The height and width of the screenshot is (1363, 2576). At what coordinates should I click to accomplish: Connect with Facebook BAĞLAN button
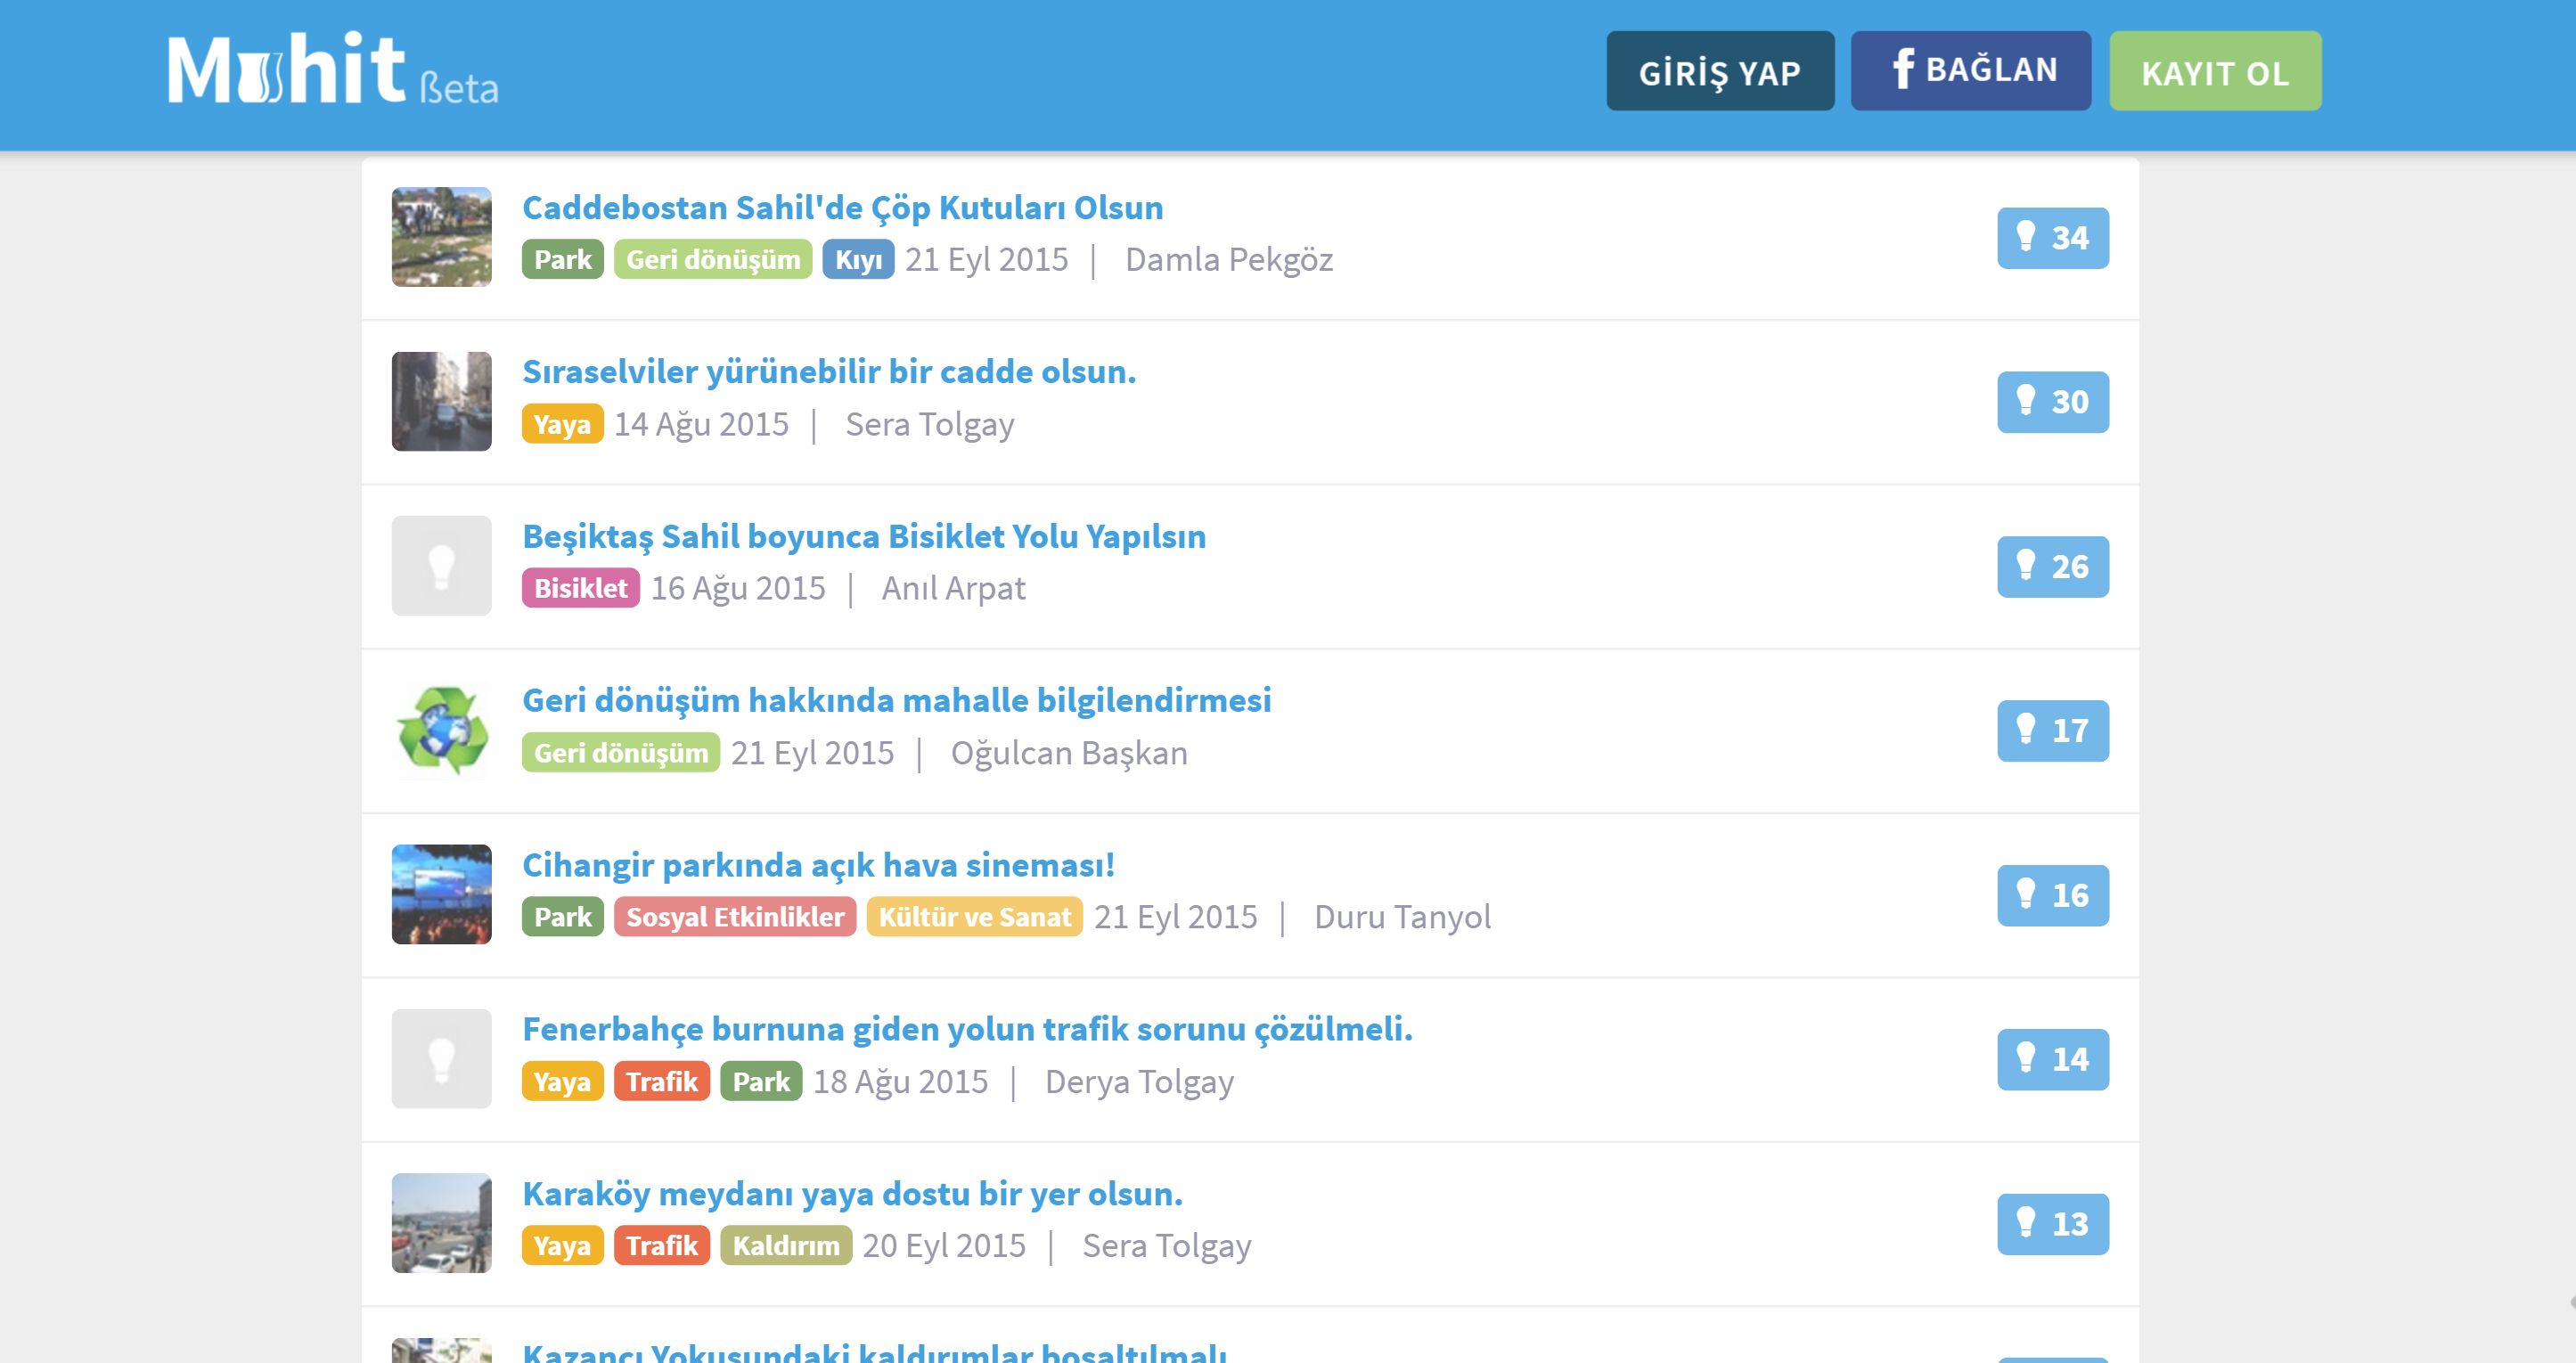pos(1970,70)
